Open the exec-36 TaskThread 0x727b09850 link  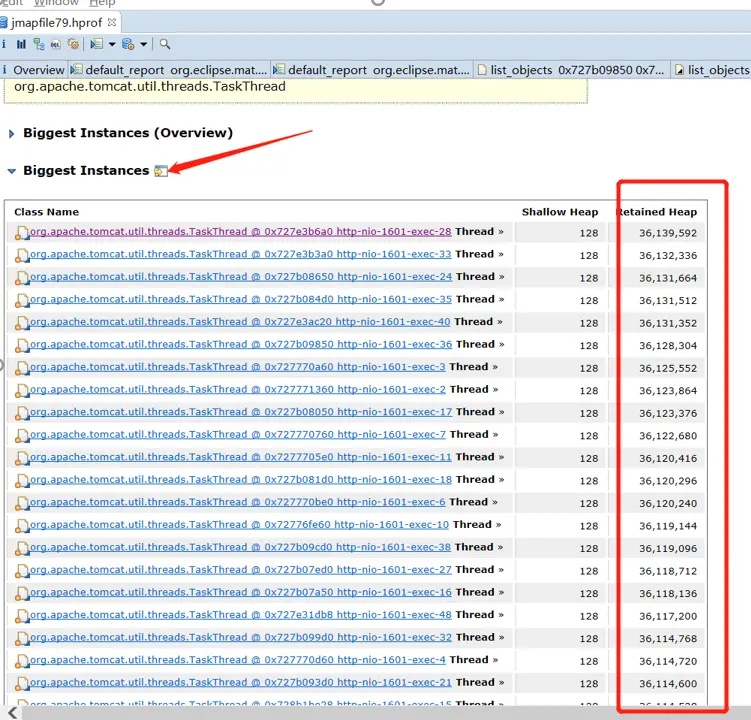[x=241, y=344]
